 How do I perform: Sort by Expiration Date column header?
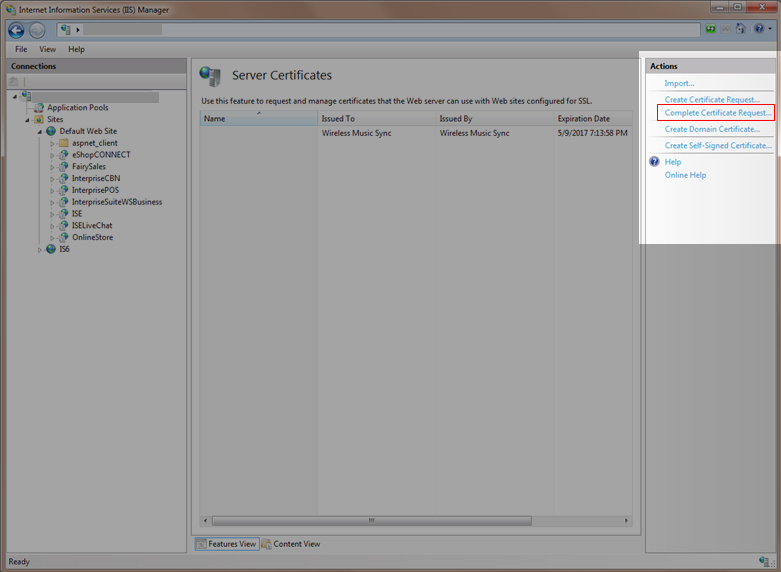point(583,119)
